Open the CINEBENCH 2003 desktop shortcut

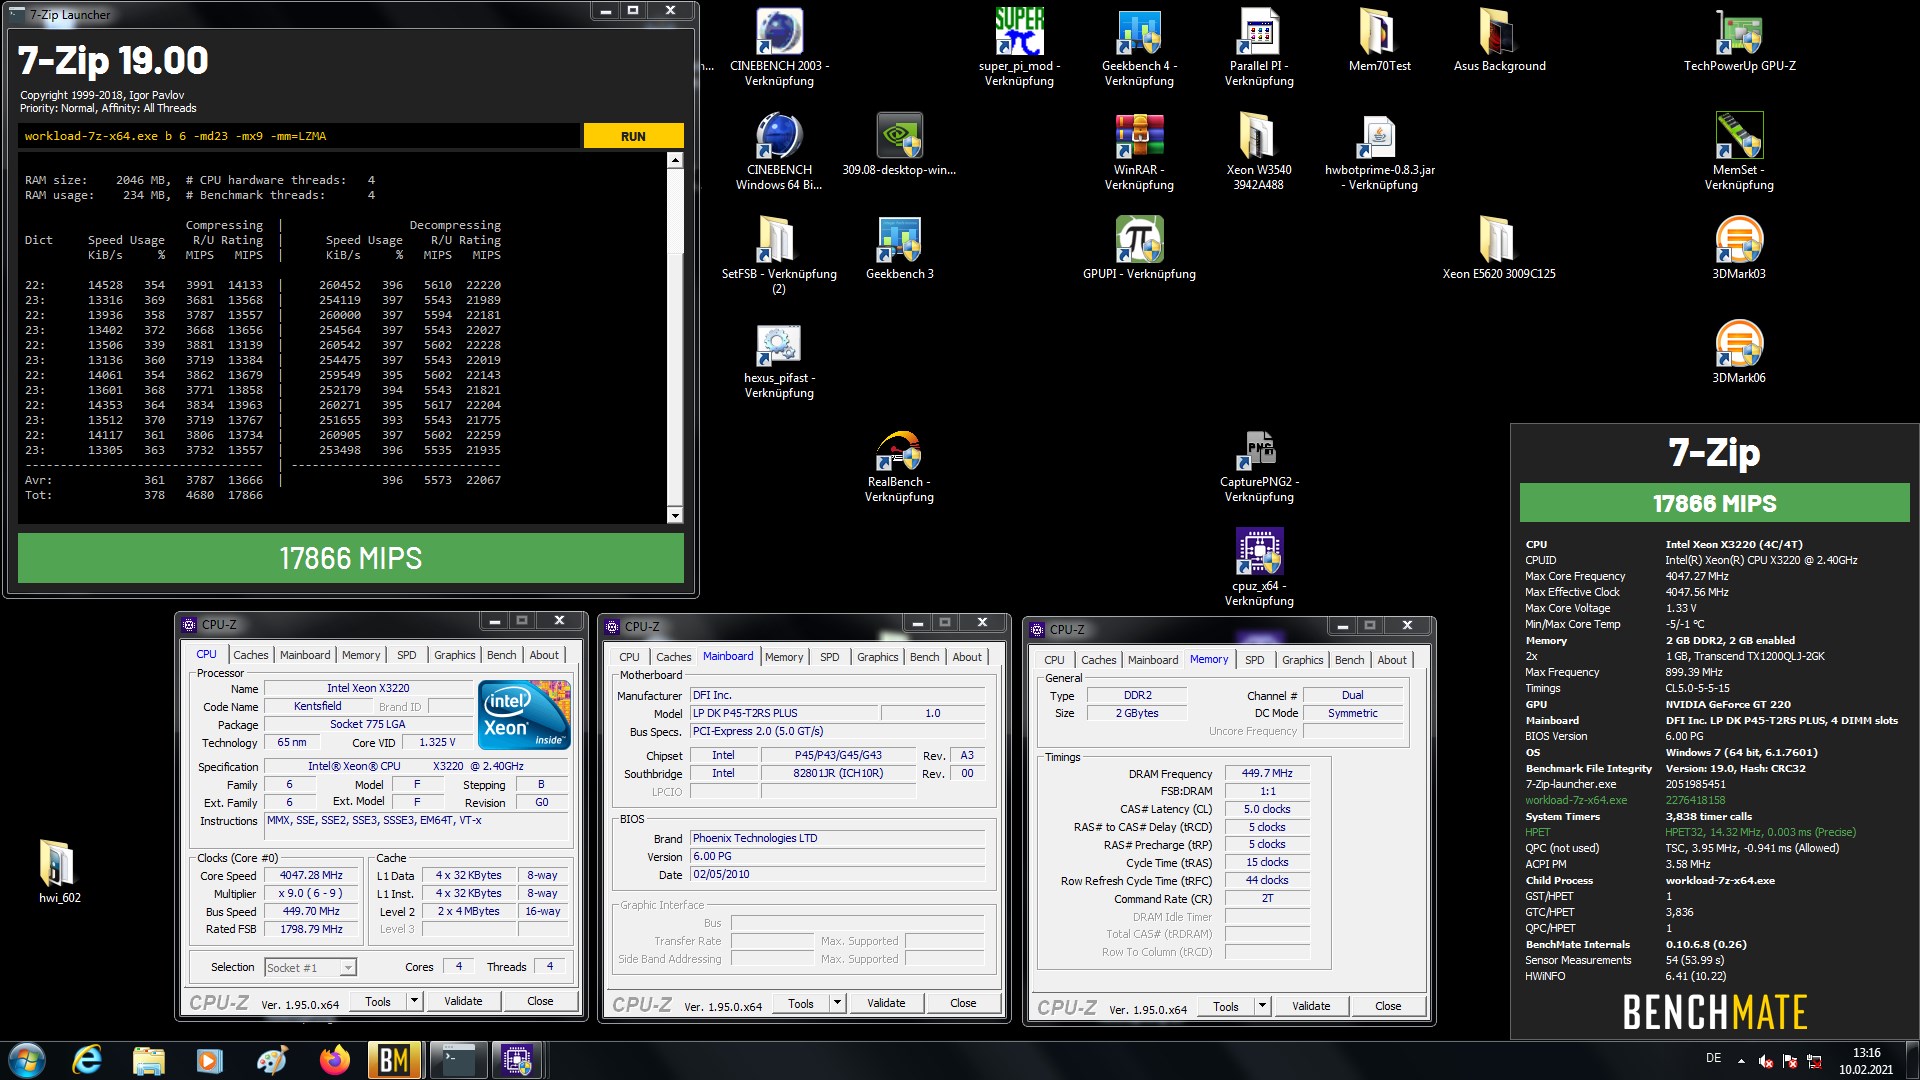click(x=779, y=47)
